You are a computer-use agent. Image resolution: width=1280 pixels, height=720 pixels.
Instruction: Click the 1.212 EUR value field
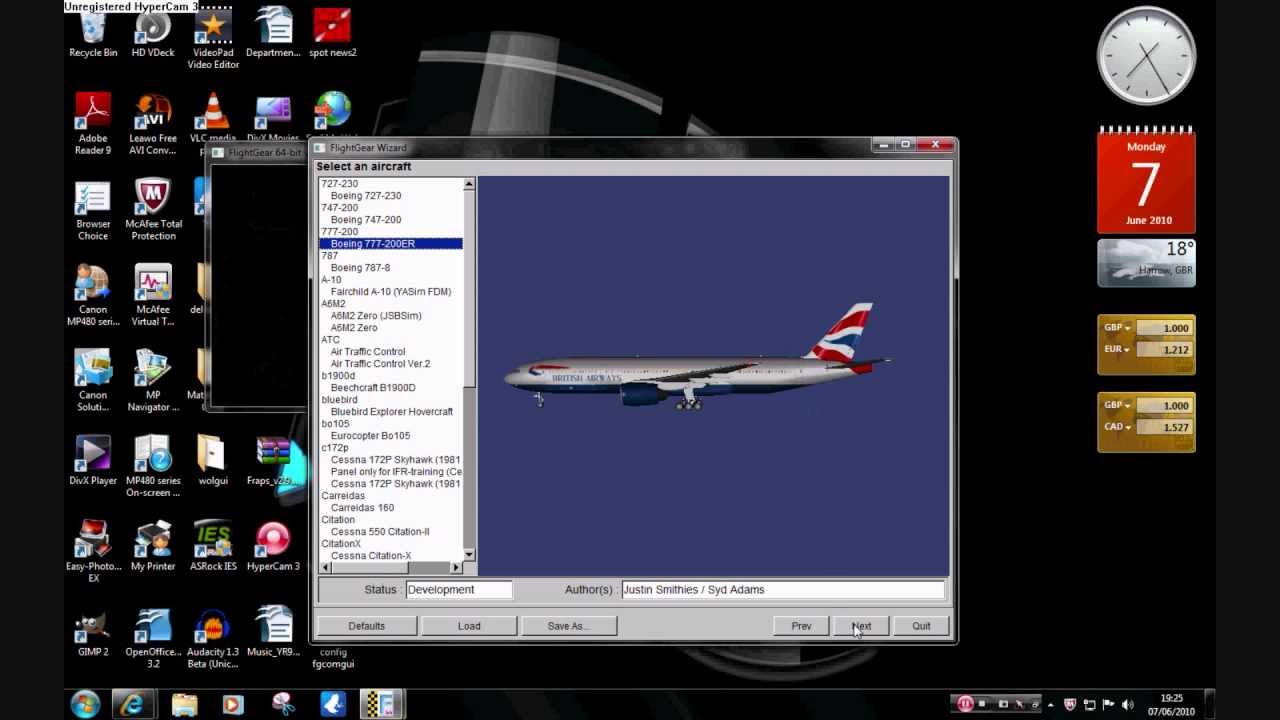coord(1165,350)
